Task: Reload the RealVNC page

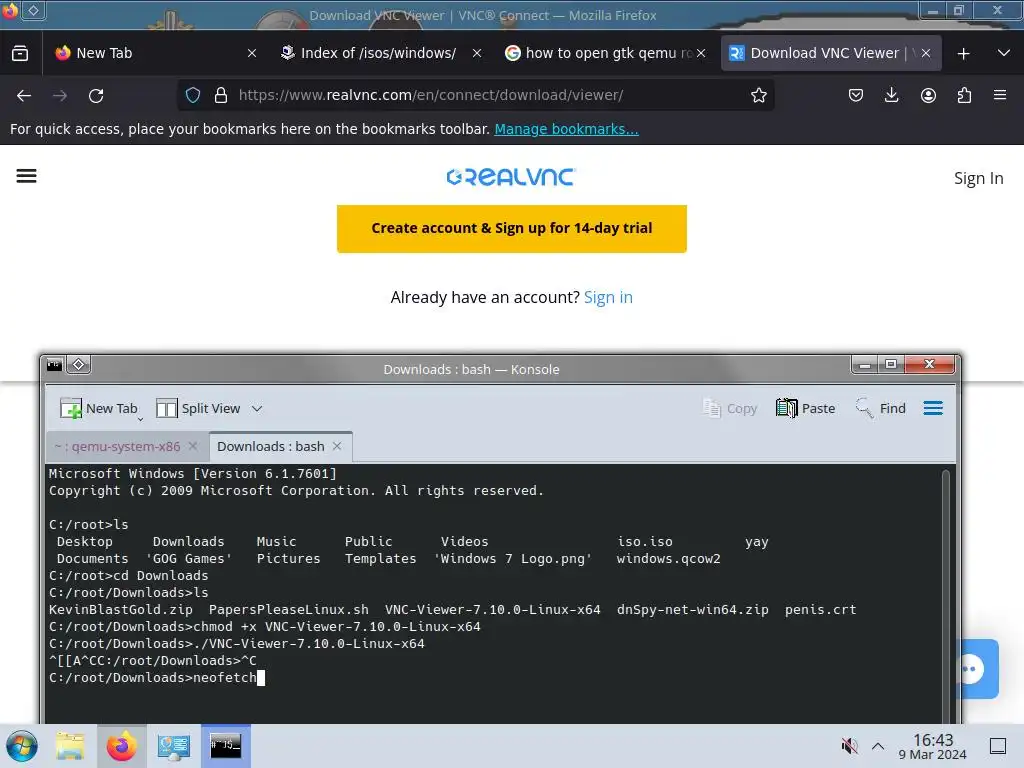Action: click(96, 95)
